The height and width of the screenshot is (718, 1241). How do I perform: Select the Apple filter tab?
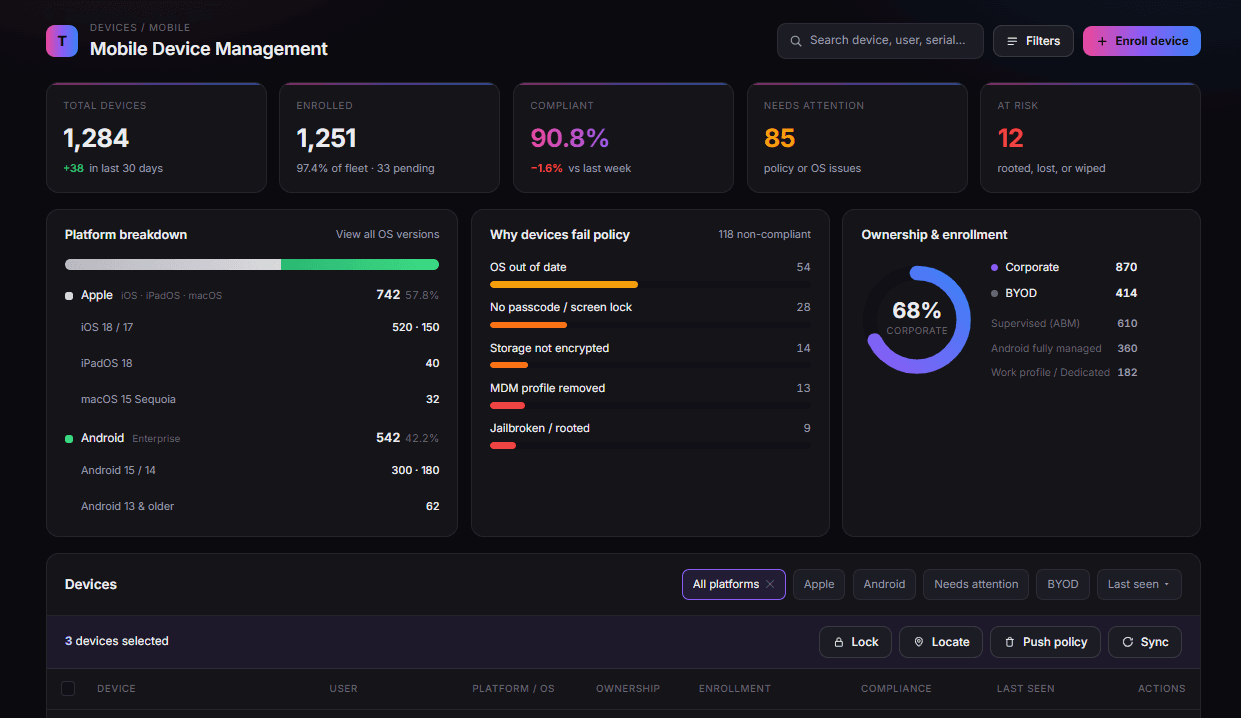tap(819, 584)
